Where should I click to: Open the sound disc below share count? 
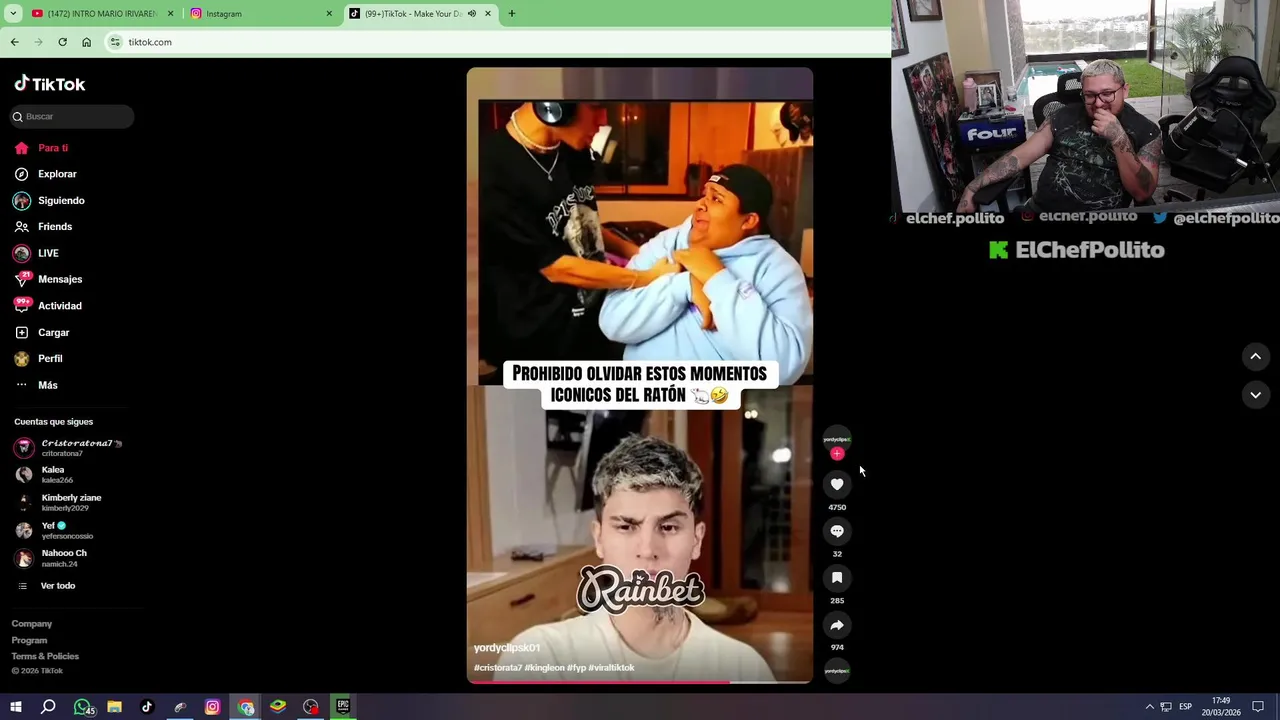point(837,671)
